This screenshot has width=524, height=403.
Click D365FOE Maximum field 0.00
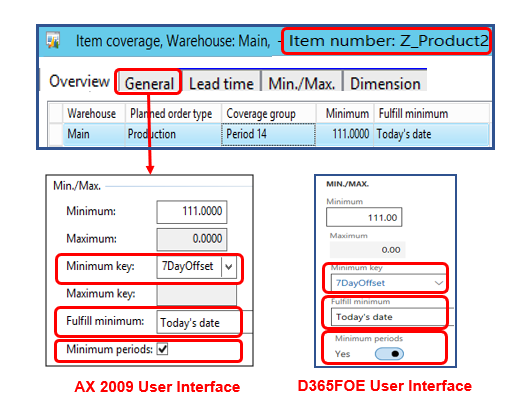tap(367, 250)
